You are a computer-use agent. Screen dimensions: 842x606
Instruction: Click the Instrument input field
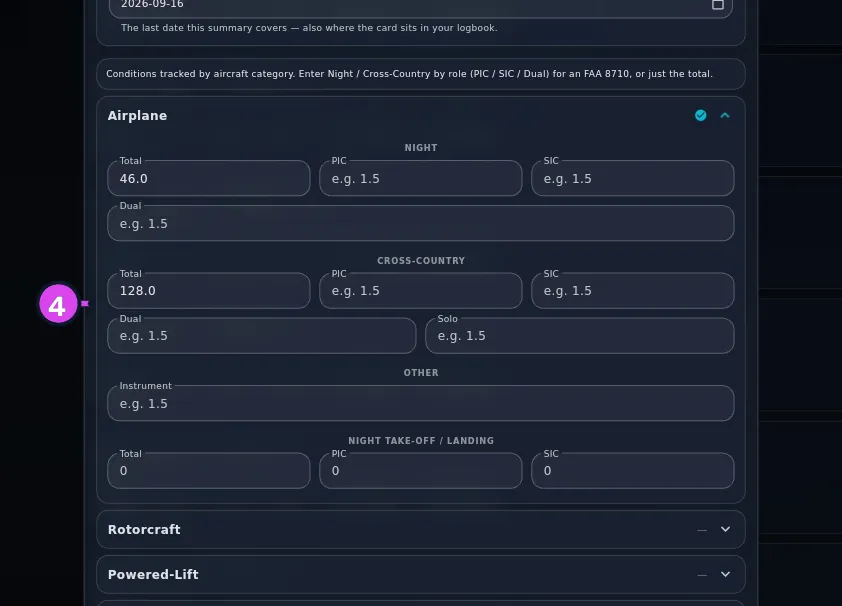click(x=420, y=403)
